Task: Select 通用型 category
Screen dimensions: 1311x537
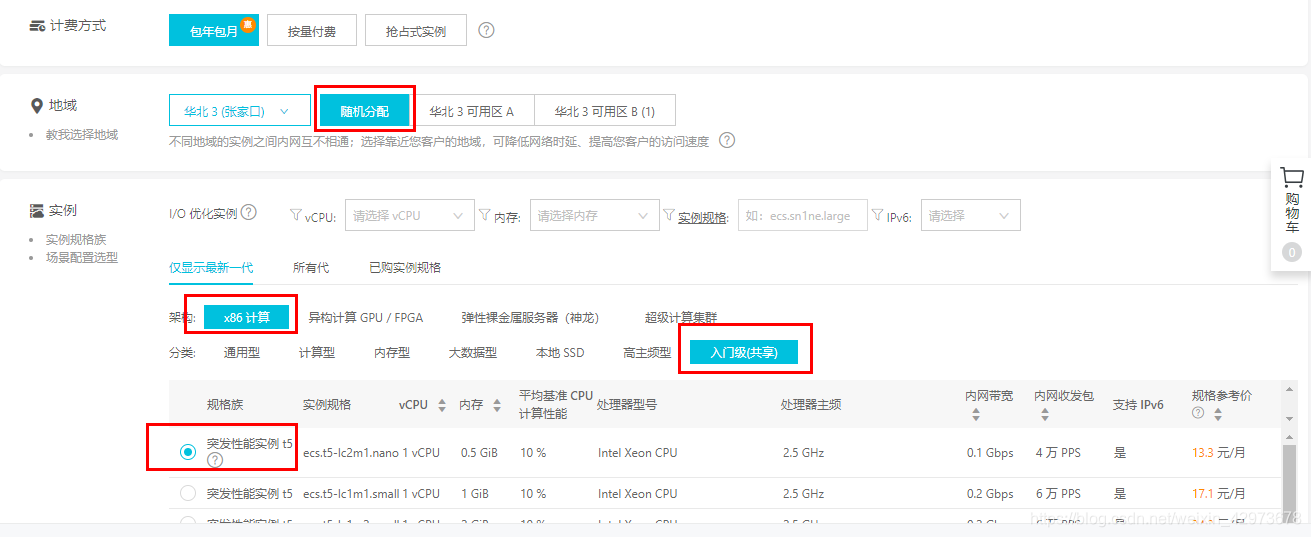Action: tap(242, 352)
